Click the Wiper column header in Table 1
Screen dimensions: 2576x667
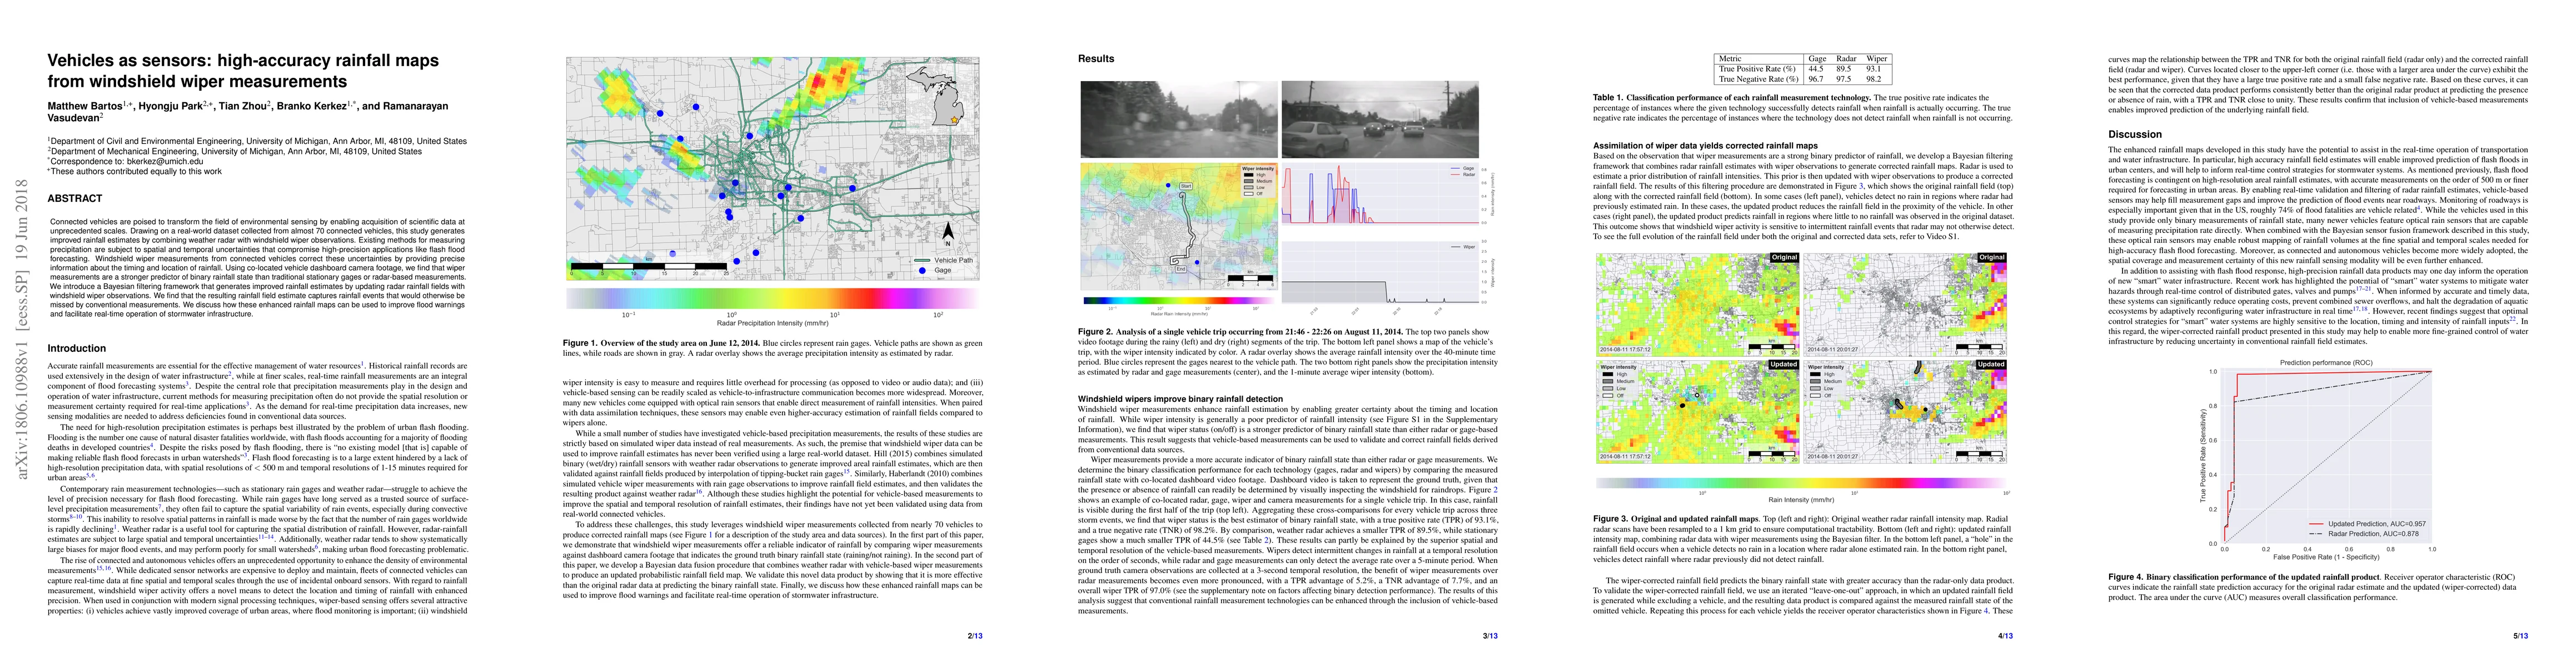click(1876, 59)
